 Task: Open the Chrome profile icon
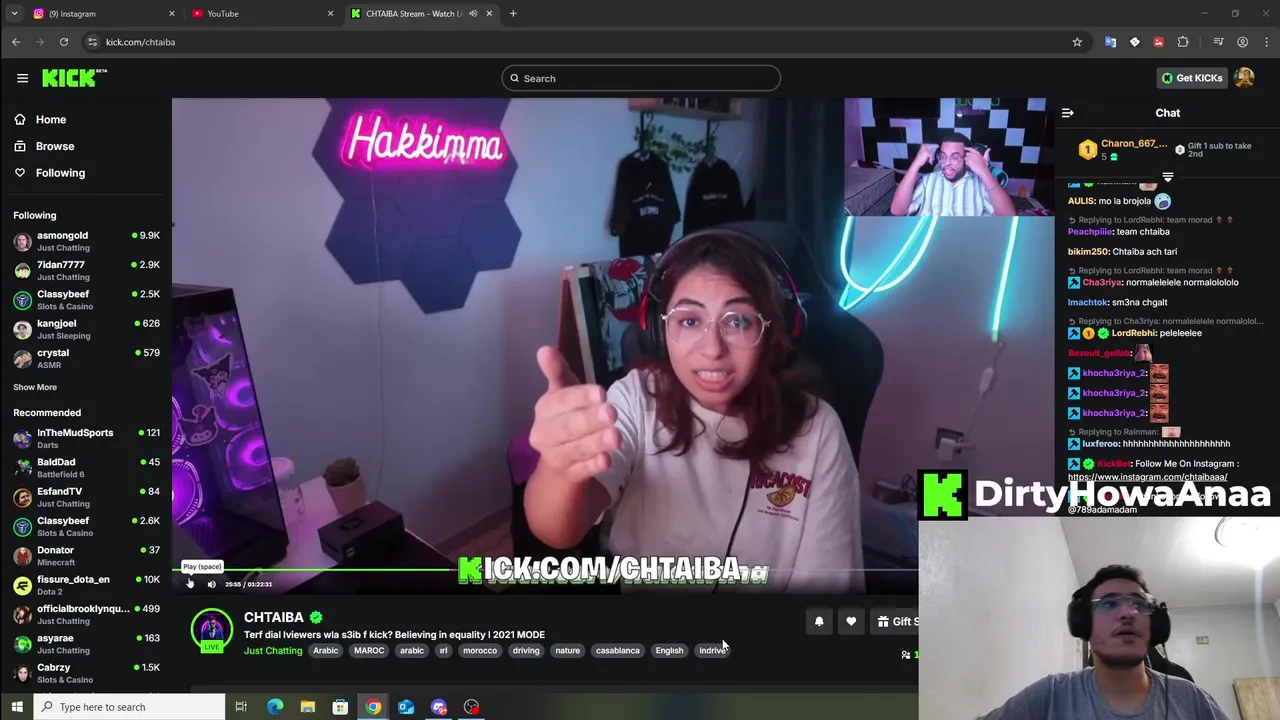coord(1242,42)
